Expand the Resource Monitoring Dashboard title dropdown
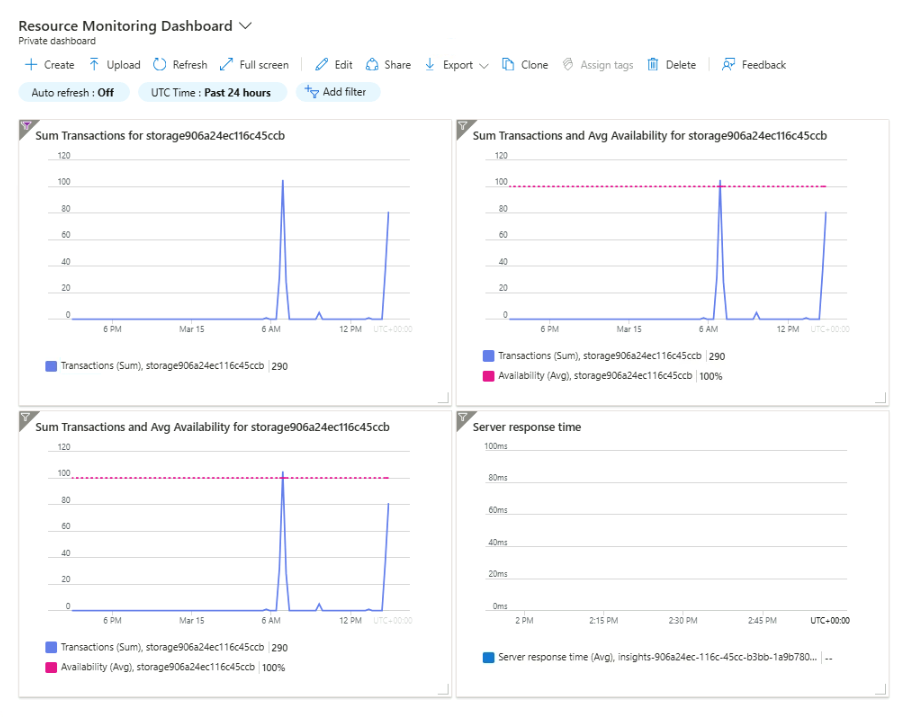Viewport: 911px width, 717px height. pyautogui.click(x=246, y=26)
